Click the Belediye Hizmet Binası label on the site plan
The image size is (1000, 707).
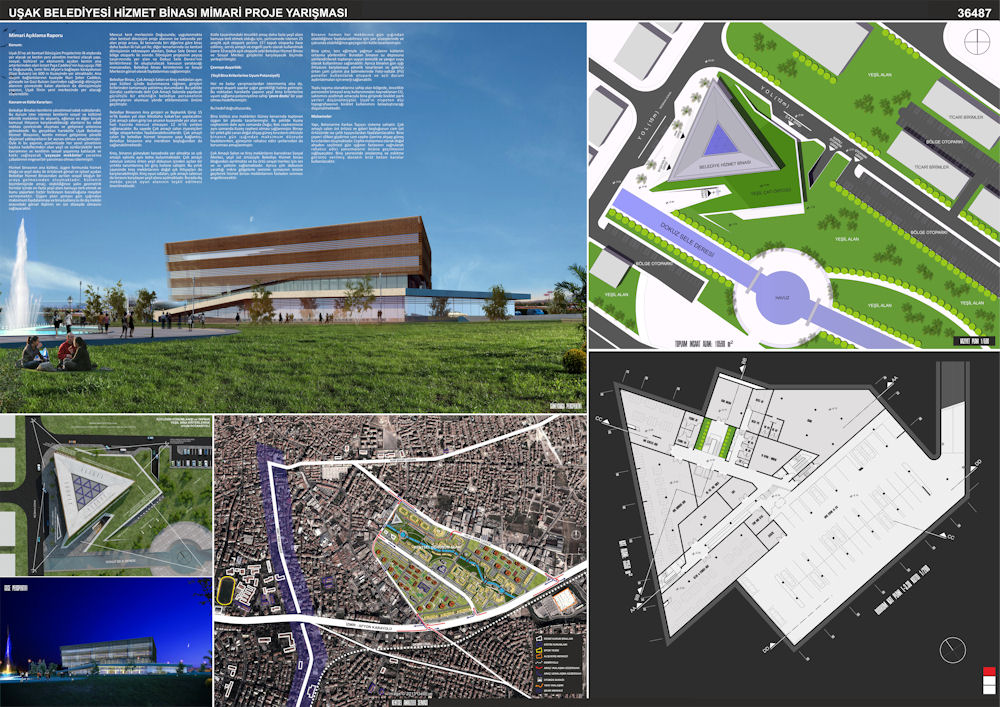pyautogui.click(x=726, y=165)
